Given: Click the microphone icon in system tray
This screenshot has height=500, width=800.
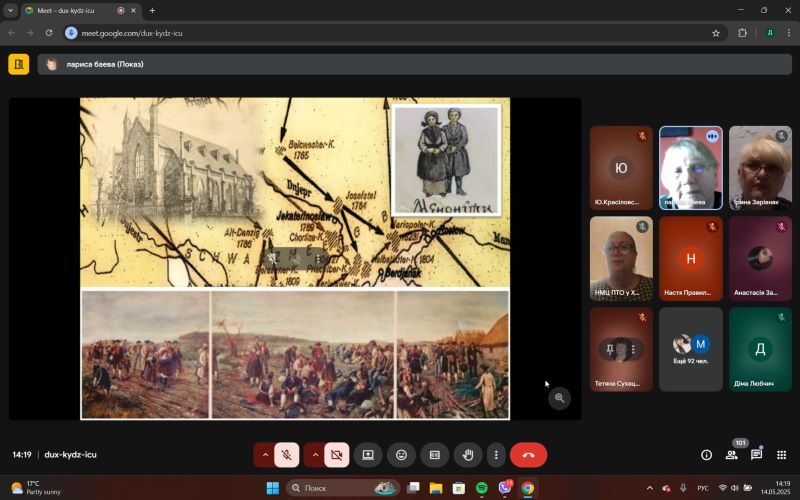Looking at the screenshot, I should click(683, 488).
